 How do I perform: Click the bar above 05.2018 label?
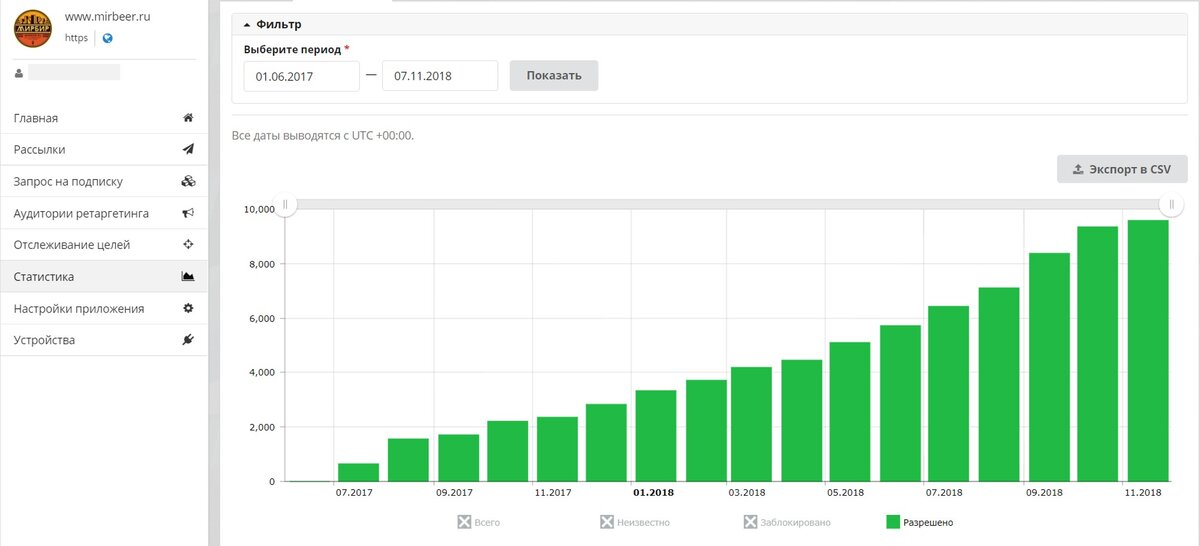click(852, 412)
